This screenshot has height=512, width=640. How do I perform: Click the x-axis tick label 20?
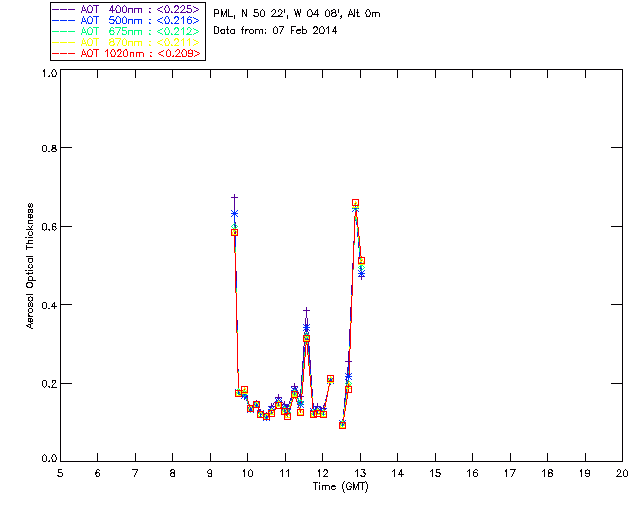[622, 473]
